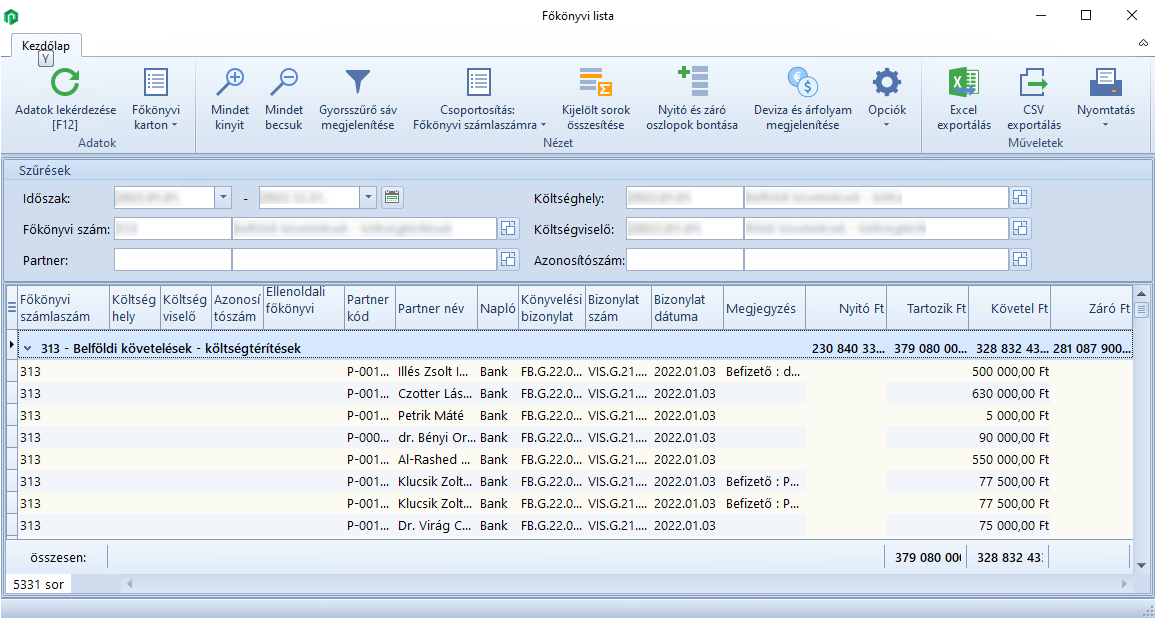The height and width of the screenshot is (619, 1156).
Task: Toggle Nyitó és záró oszlopok bontása
Action: coord(691,83)
